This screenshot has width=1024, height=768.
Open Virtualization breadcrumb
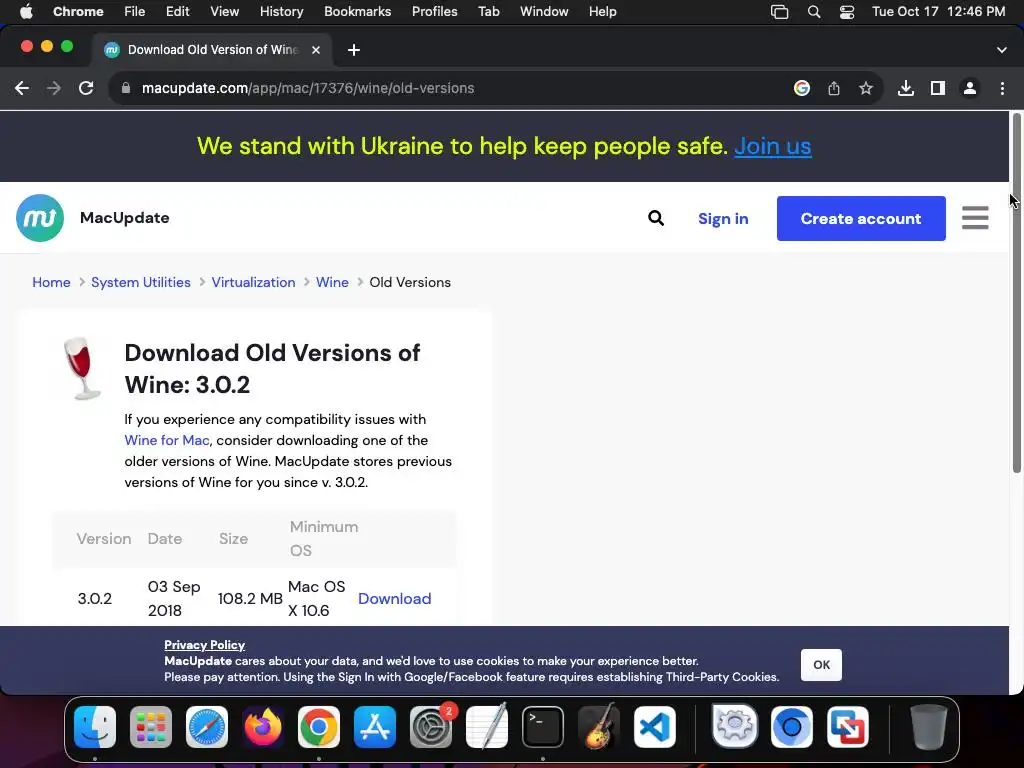click(253, 282)
